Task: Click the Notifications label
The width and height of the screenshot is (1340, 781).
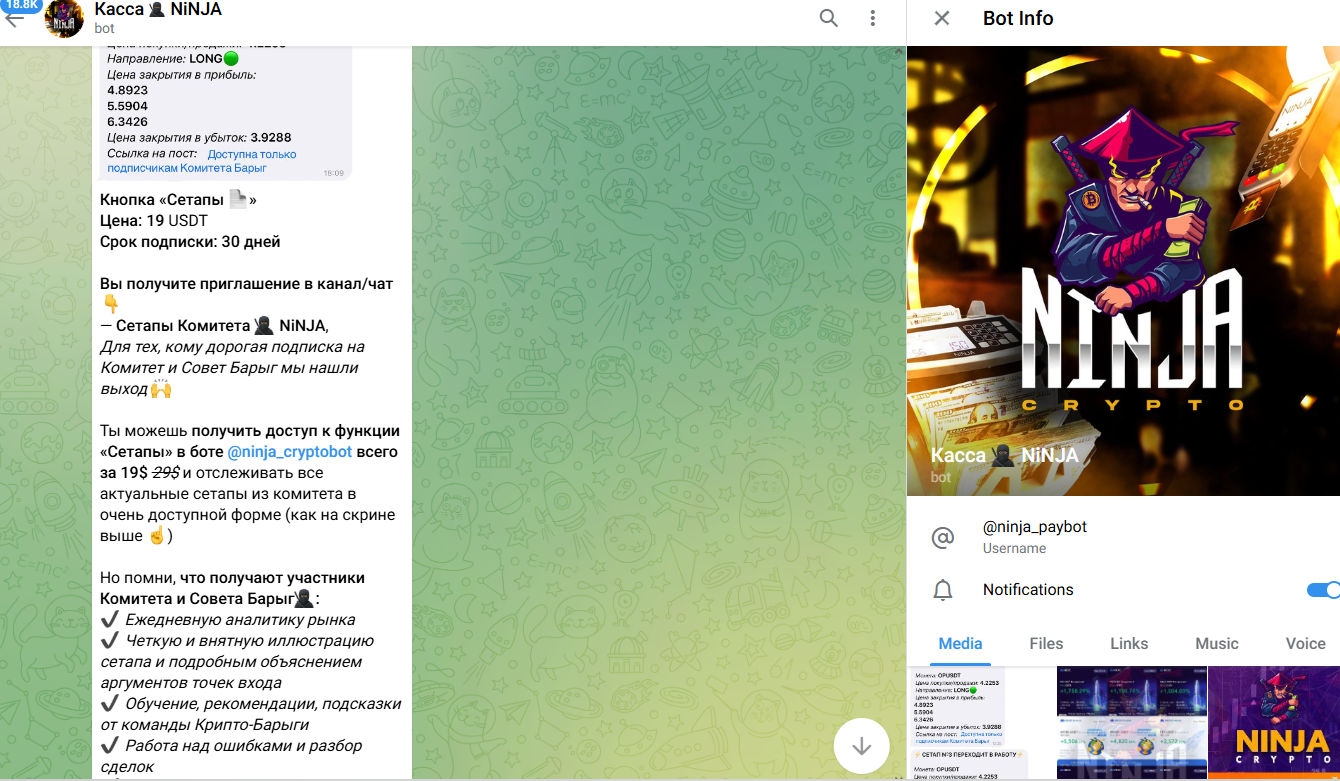Action: [x=1028, y=590]
